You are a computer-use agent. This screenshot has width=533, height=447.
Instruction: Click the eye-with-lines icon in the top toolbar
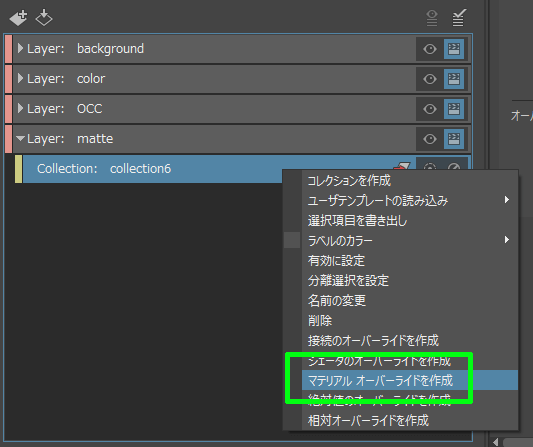click(x=432, y=18)
